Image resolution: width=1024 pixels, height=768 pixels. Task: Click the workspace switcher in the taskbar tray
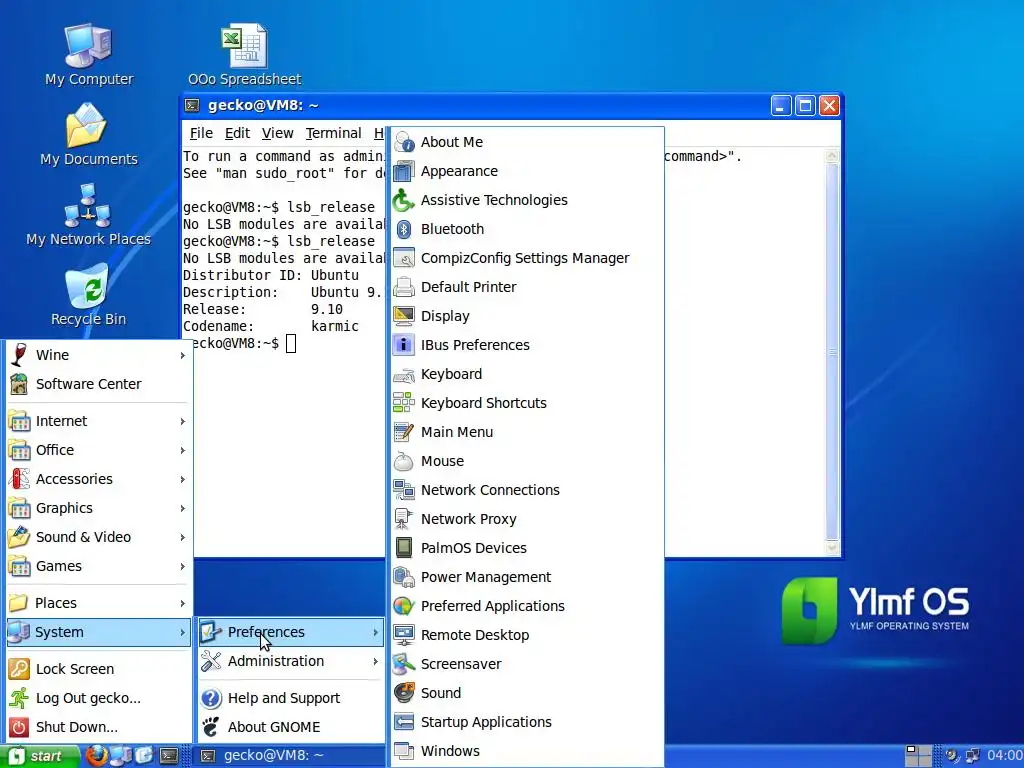click(918, 756)
